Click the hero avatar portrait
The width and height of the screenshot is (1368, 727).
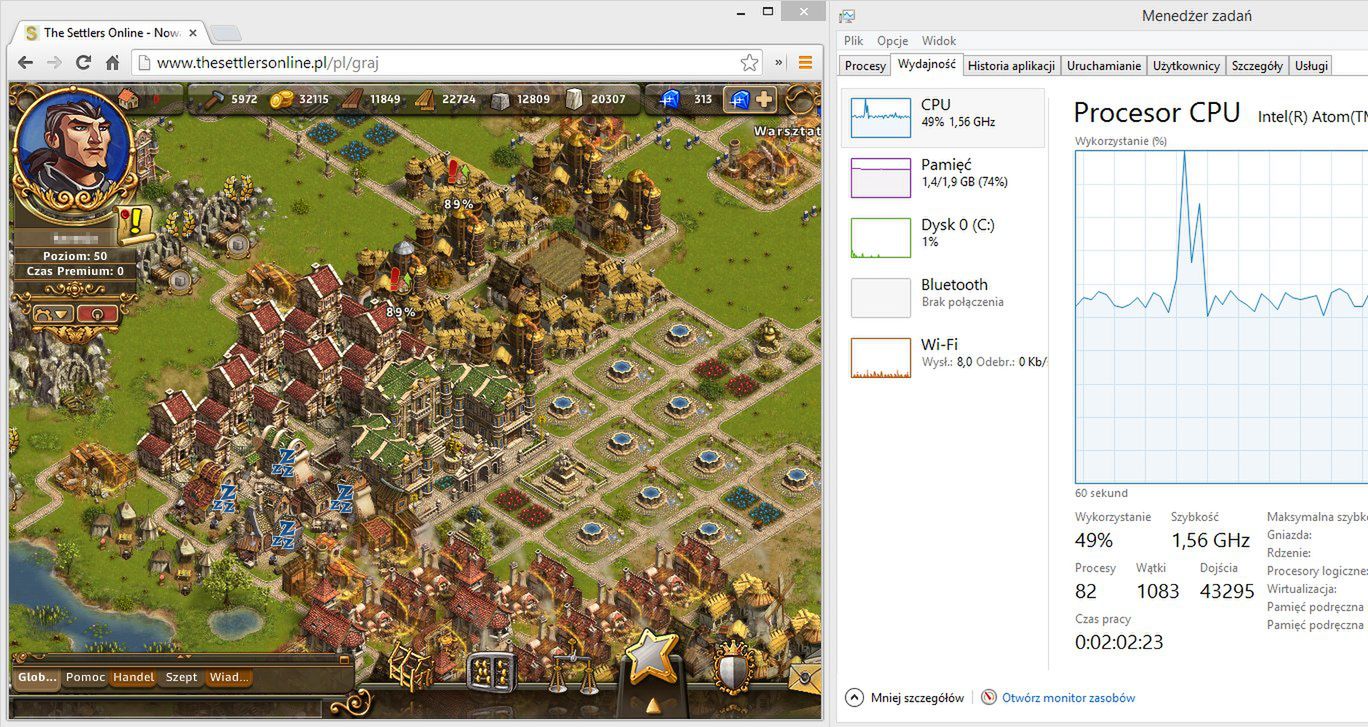(x=76, y=145)
